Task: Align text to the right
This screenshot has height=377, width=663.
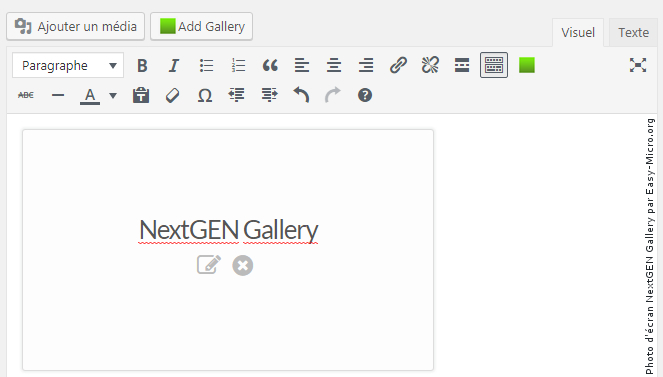Action: (366, 66)
